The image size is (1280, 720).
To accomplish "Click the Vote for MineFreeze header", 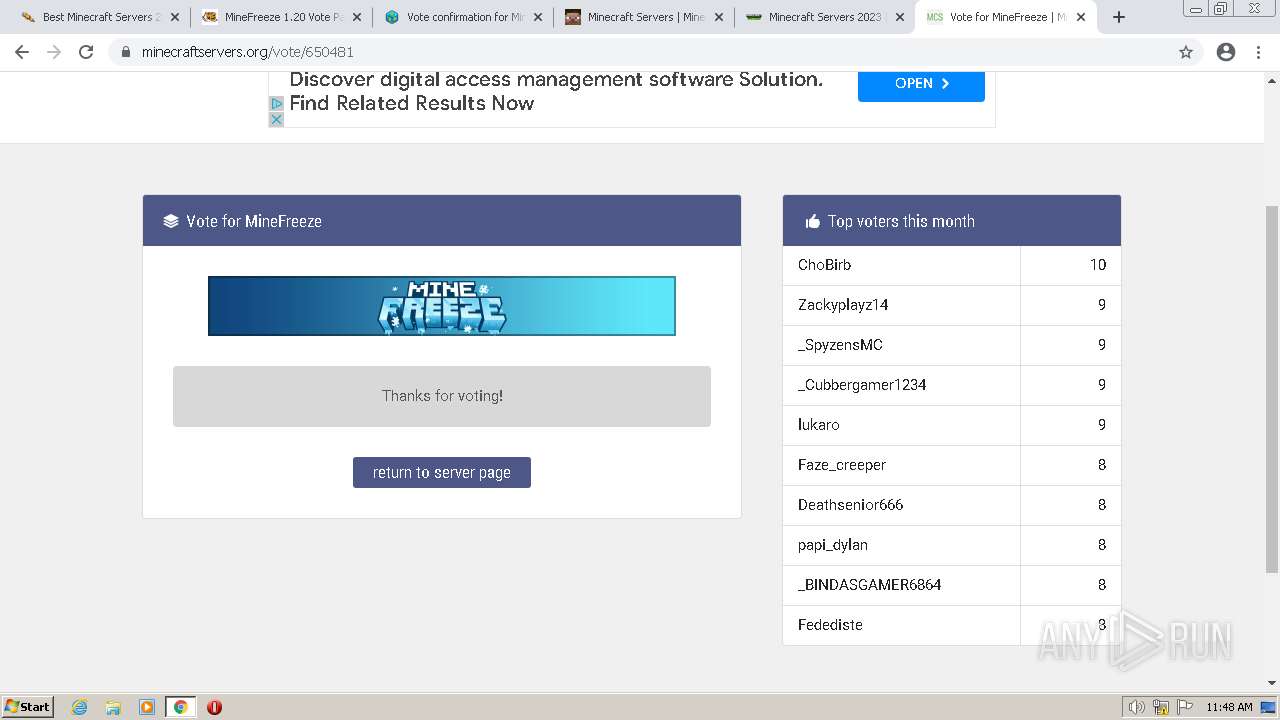I will (442, 221).
